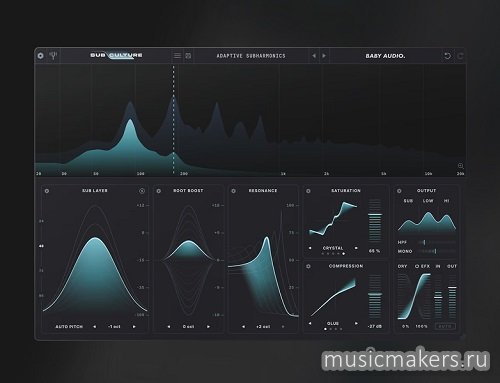The image size is (500, 383).
Task: Go to the next preset arrow in header
Action: (324, 56)
